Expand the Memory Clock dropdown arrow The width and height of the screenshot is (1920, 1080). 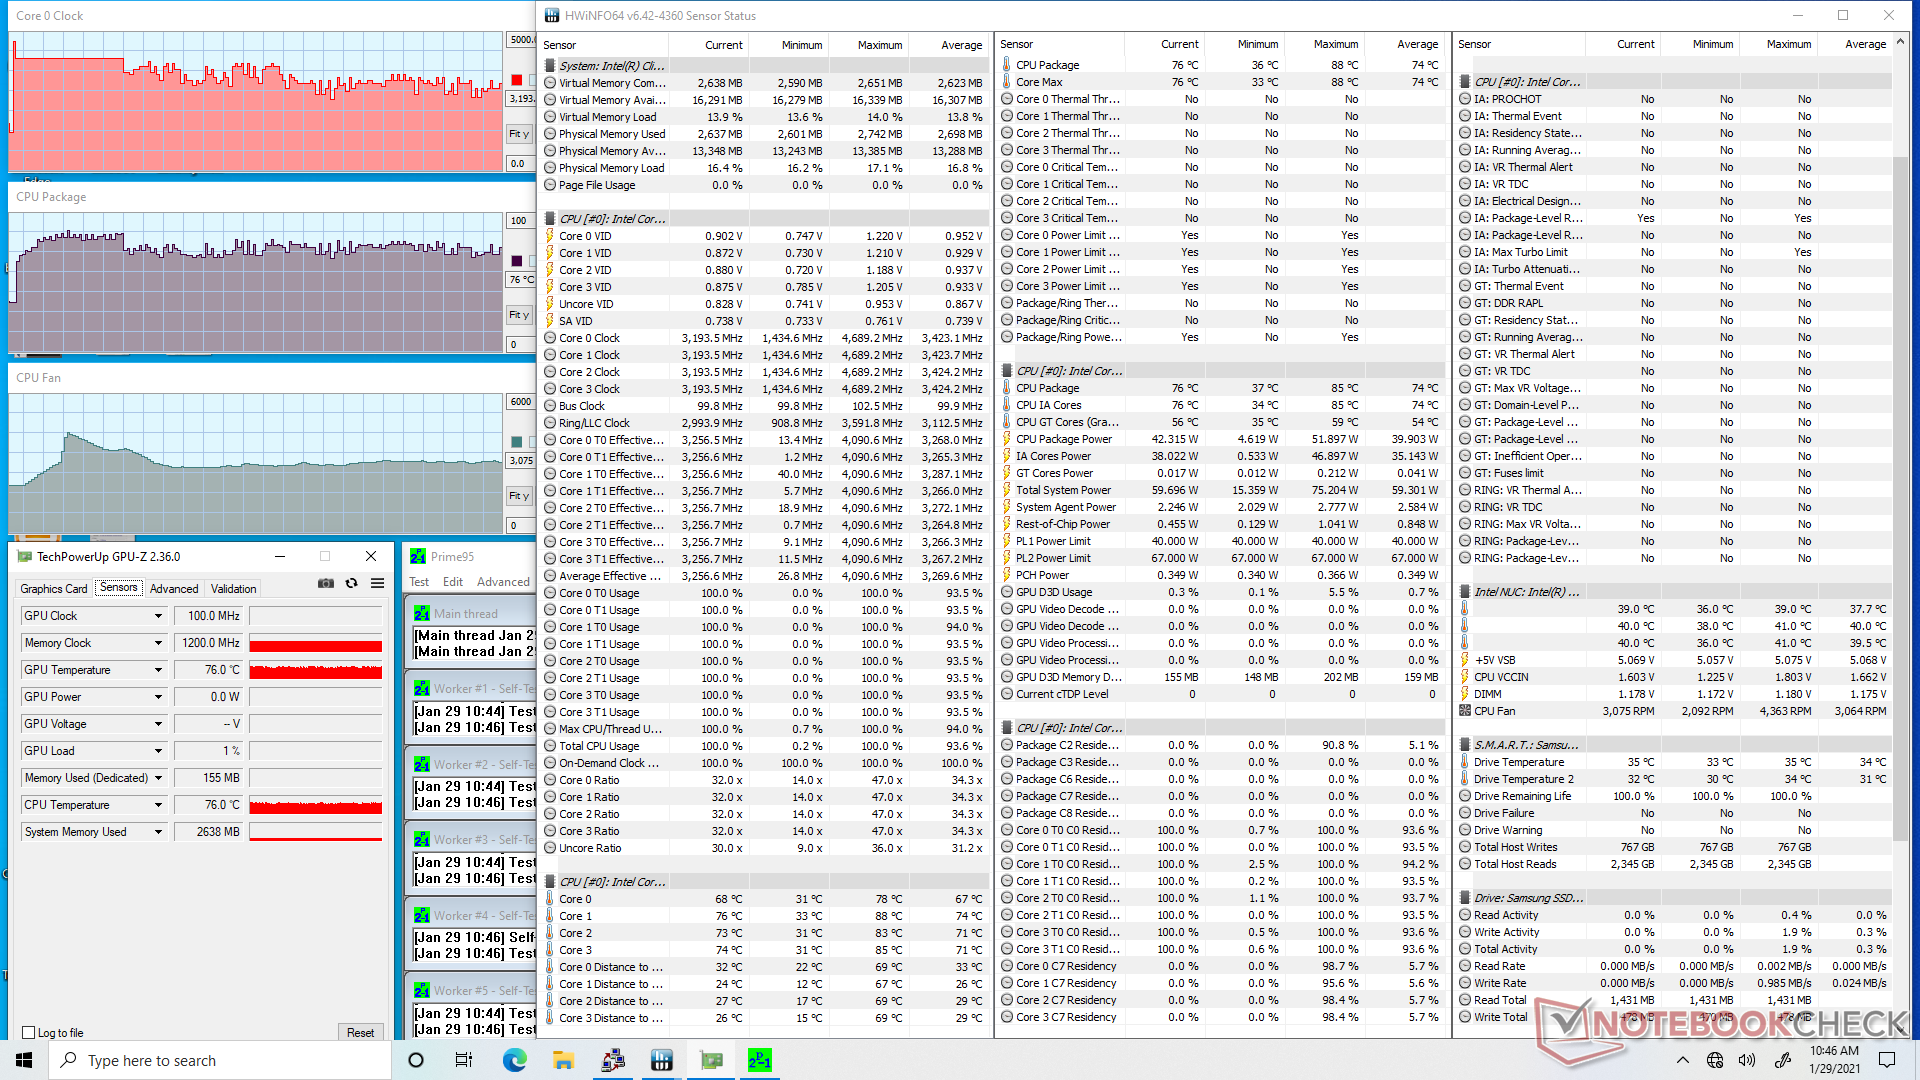point(158,643)
